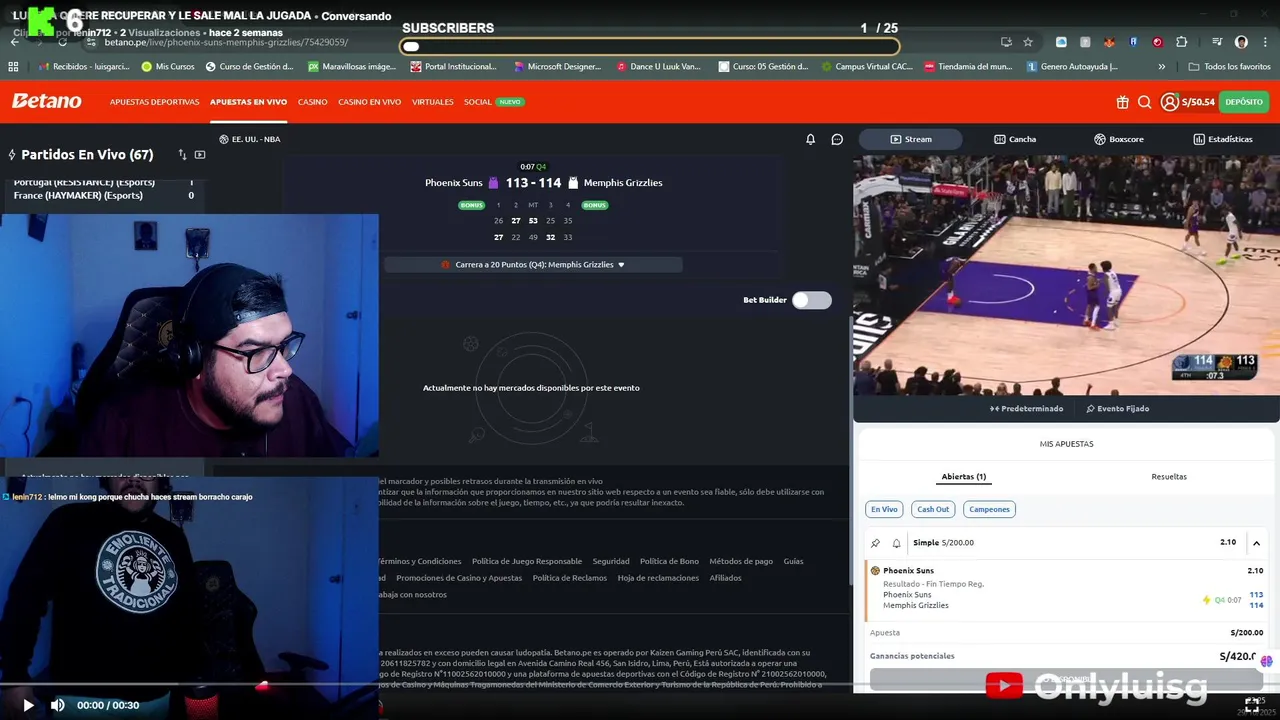This screenshot has height=720, width=1280.
Task: Show more bookmarks with double chevron
Action: (x=1161, y=67)
